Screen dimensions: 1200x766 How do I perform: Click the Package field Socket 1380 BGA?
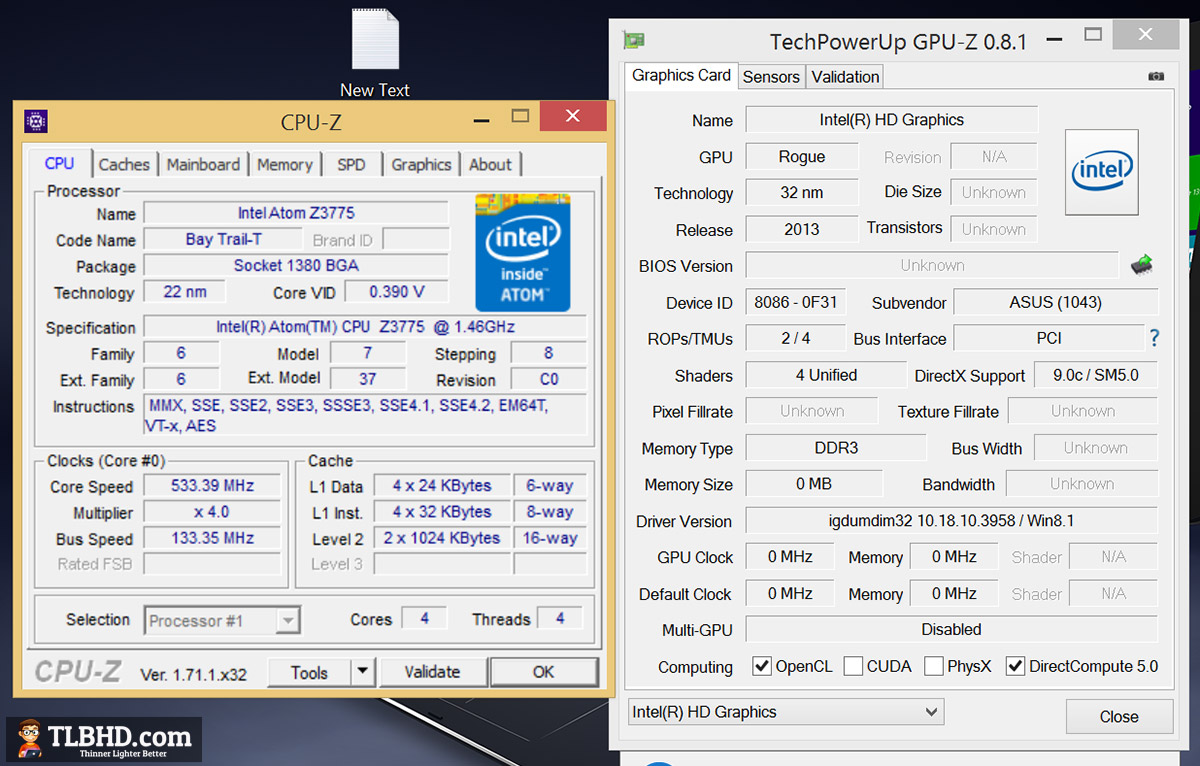coord(296,266)
